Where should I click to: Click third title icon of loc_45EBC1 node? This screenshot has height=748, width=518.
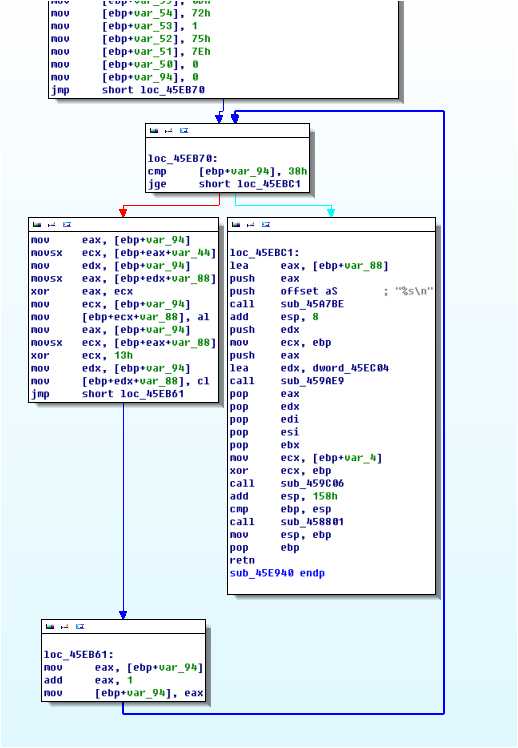point(266,224)
